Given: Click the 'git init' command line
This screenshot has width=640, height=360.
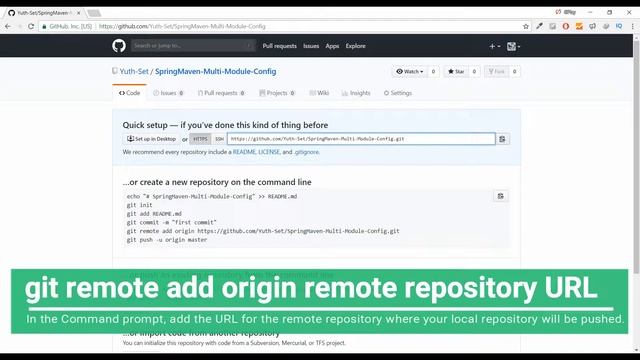Looking at the screenshot, I should [140, 205].
